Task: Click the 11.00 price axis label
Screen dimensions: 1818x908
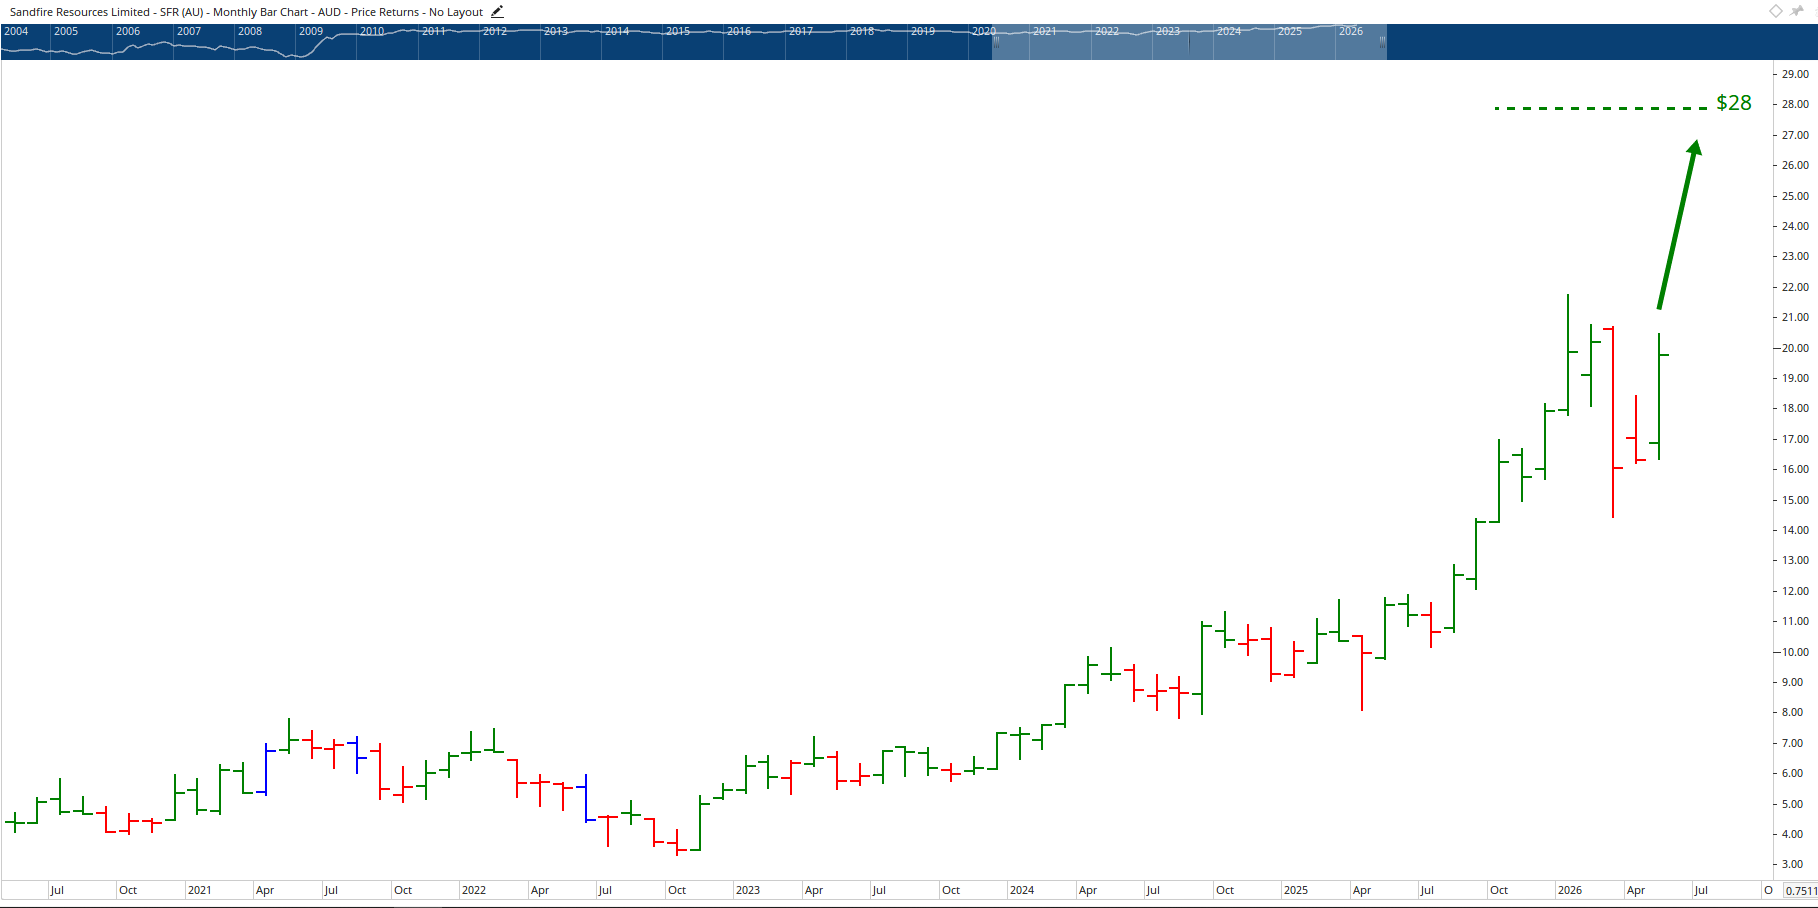Action: pyautogui.click(x=1795, y=621)
